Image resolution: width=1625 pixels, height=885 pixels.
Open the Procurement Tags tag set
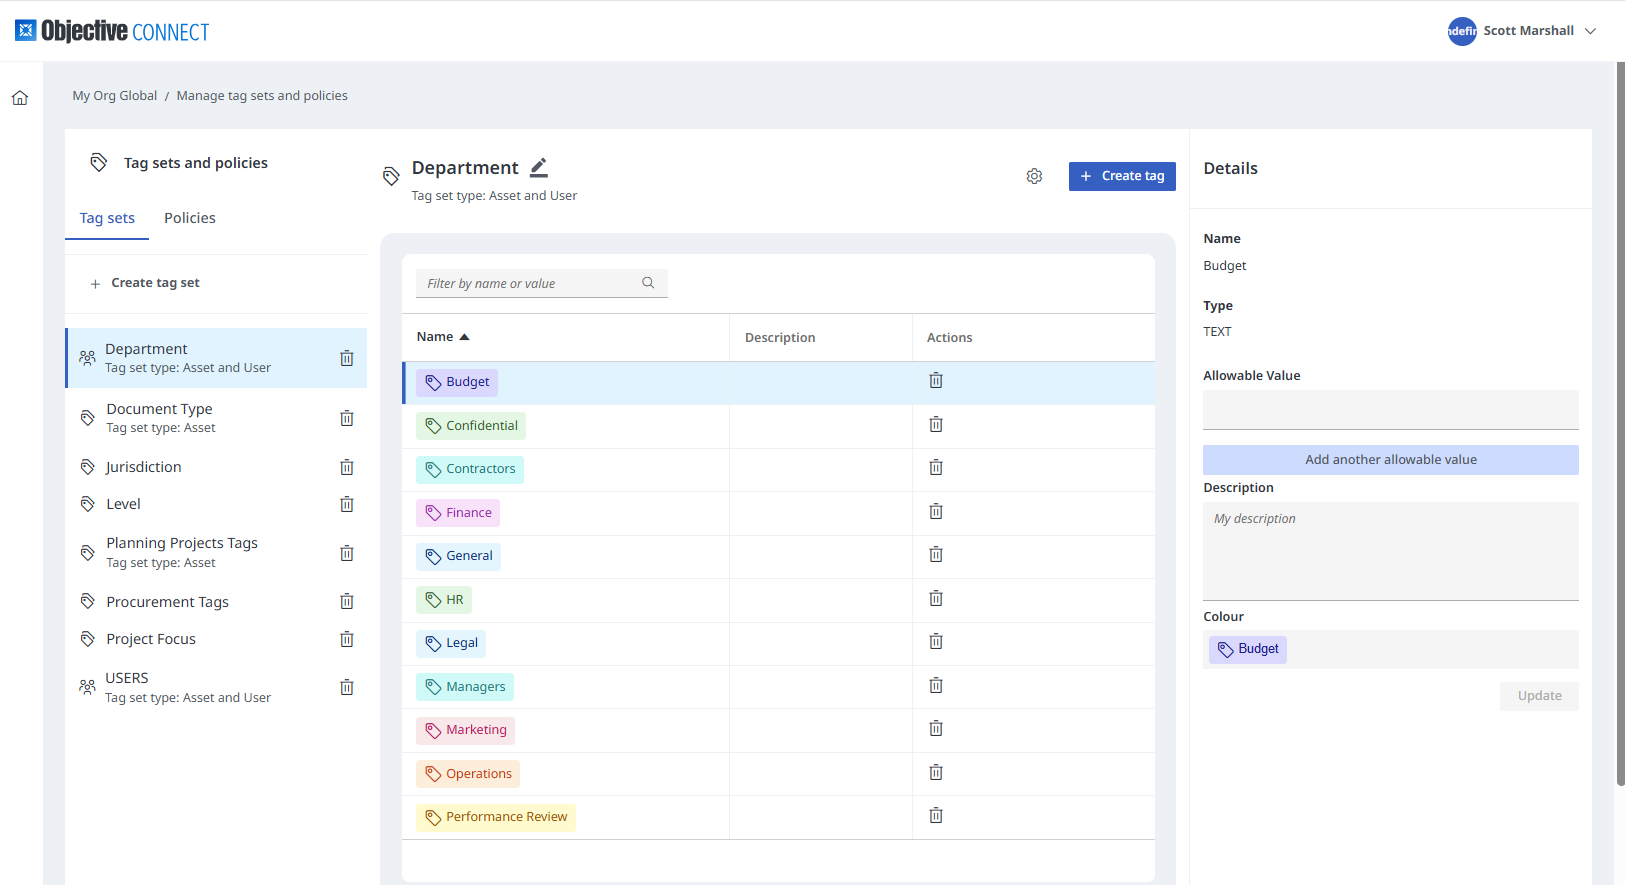(x=168, y=602)
